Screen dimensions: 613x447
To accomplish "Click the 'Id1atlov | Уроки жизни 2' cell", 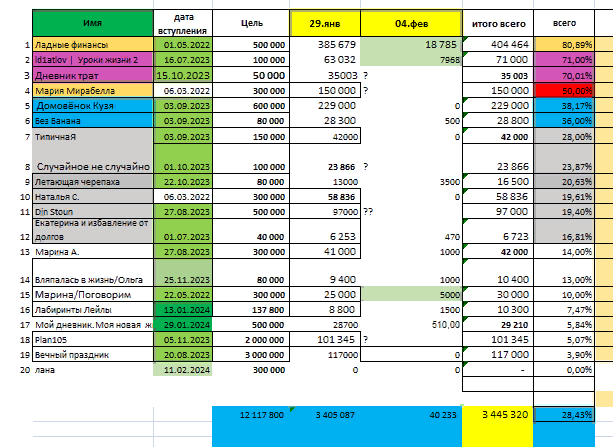I will [93, 59].
